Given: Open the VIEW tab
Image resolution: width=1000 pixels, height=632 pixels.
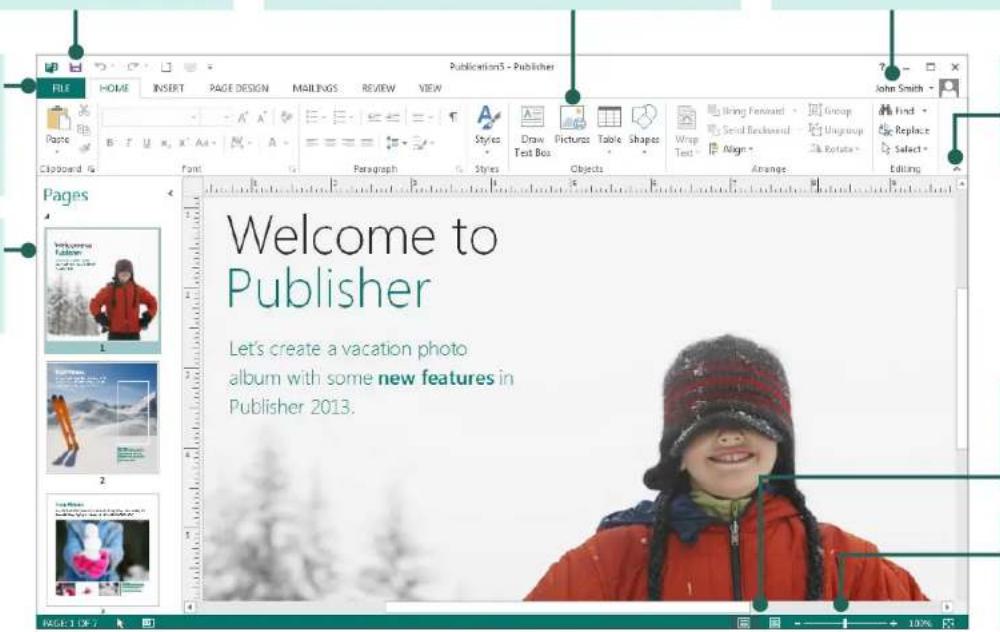Looking at the screenshot, I should pos(430,88).
